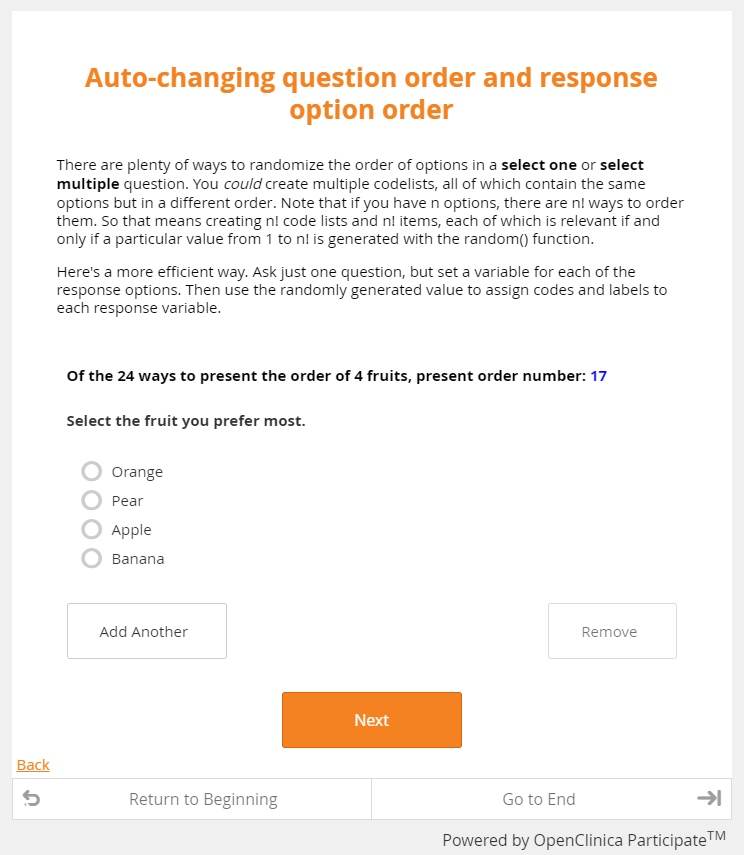
Task: Select the Orange radio button
Action: point(92,472)
